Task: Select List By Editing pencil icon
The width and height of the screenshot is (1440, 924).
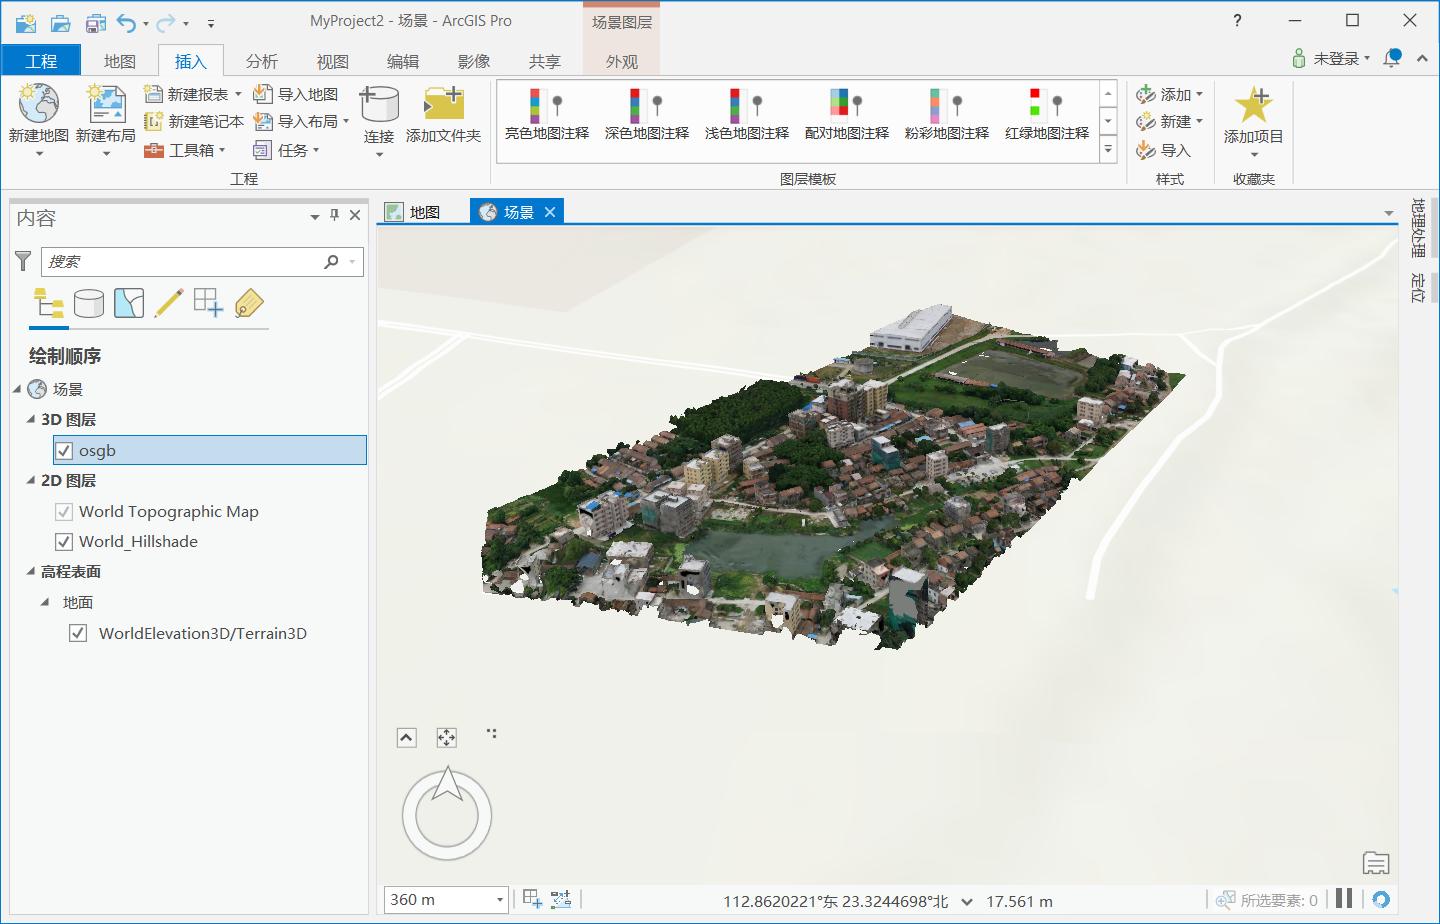Action: [x=169, y=303]
